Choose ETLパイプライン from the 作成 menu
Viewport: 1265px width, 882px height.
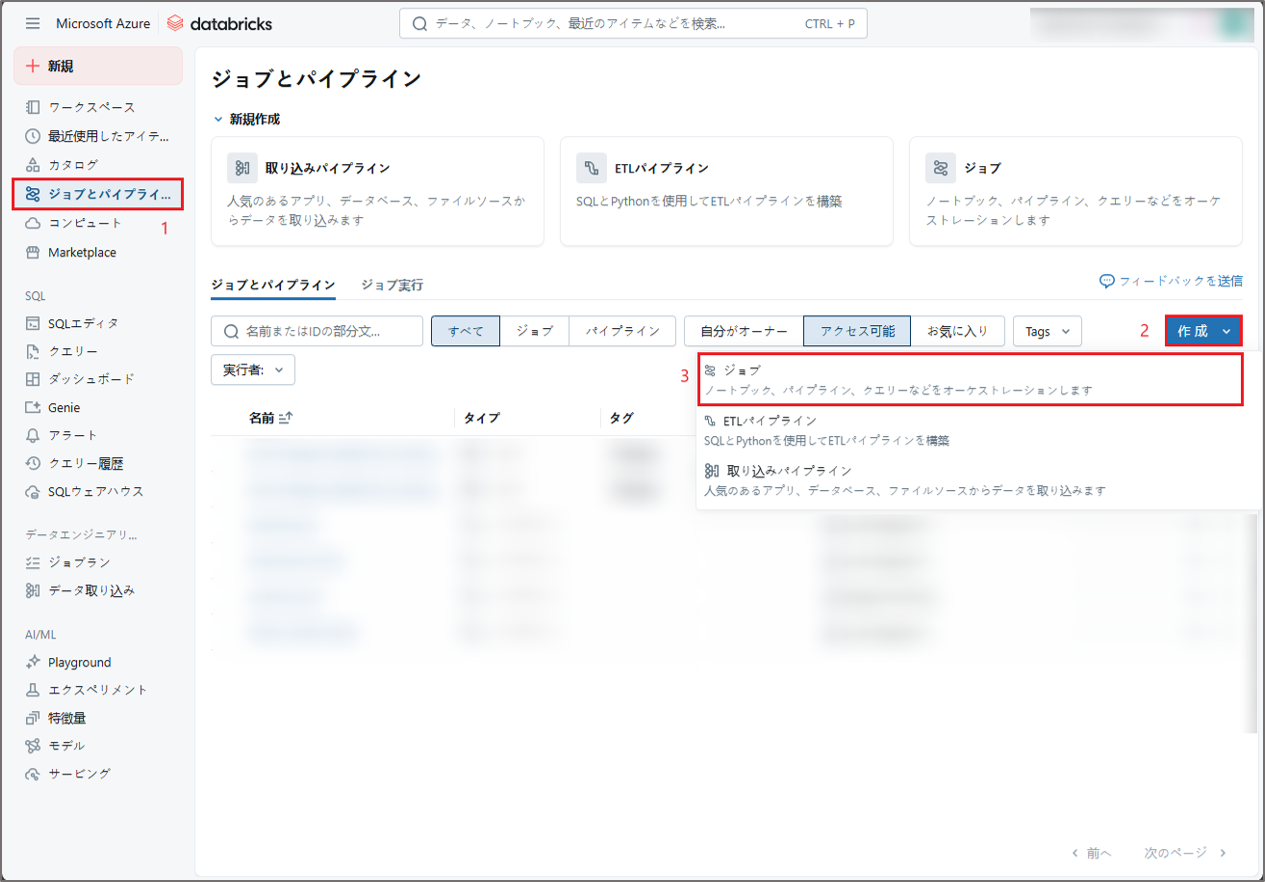(x=978, y=430)
